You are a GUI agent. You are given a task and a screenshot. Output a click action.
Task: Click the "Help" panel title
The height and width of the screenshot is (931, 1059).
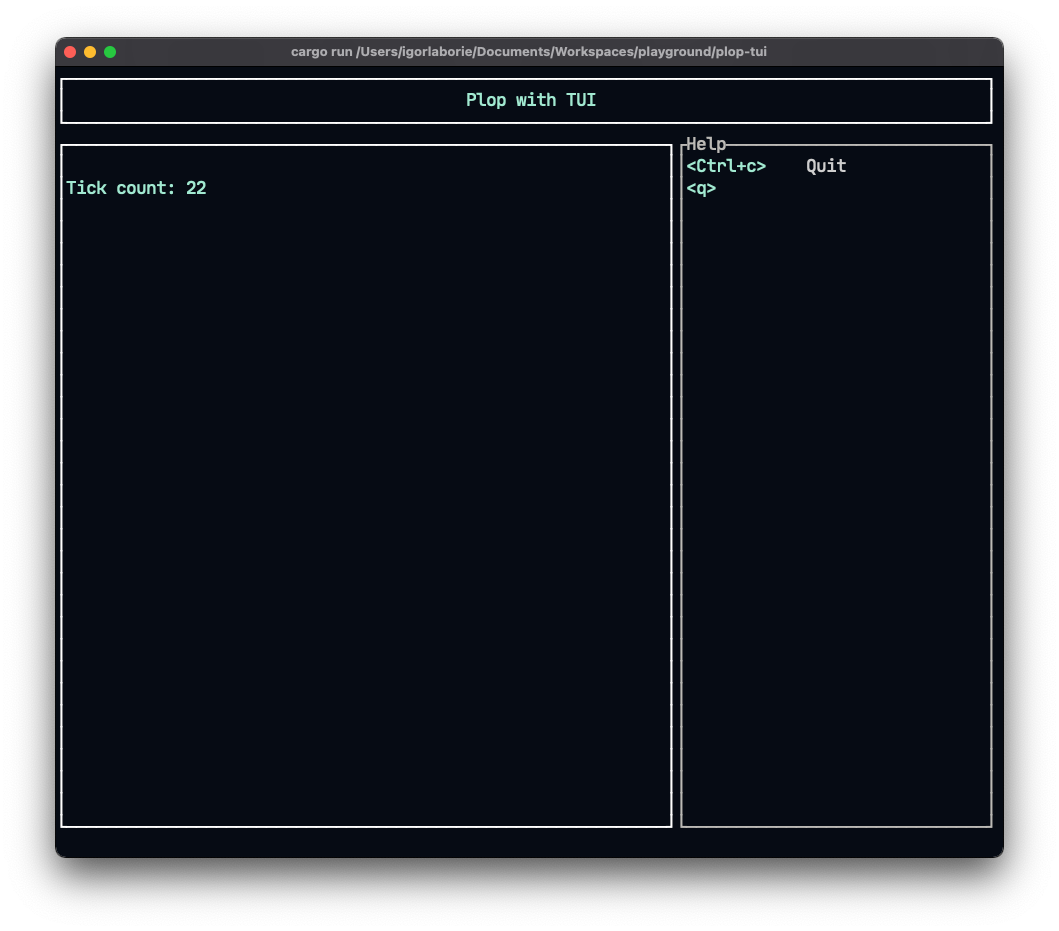(706, 145)
